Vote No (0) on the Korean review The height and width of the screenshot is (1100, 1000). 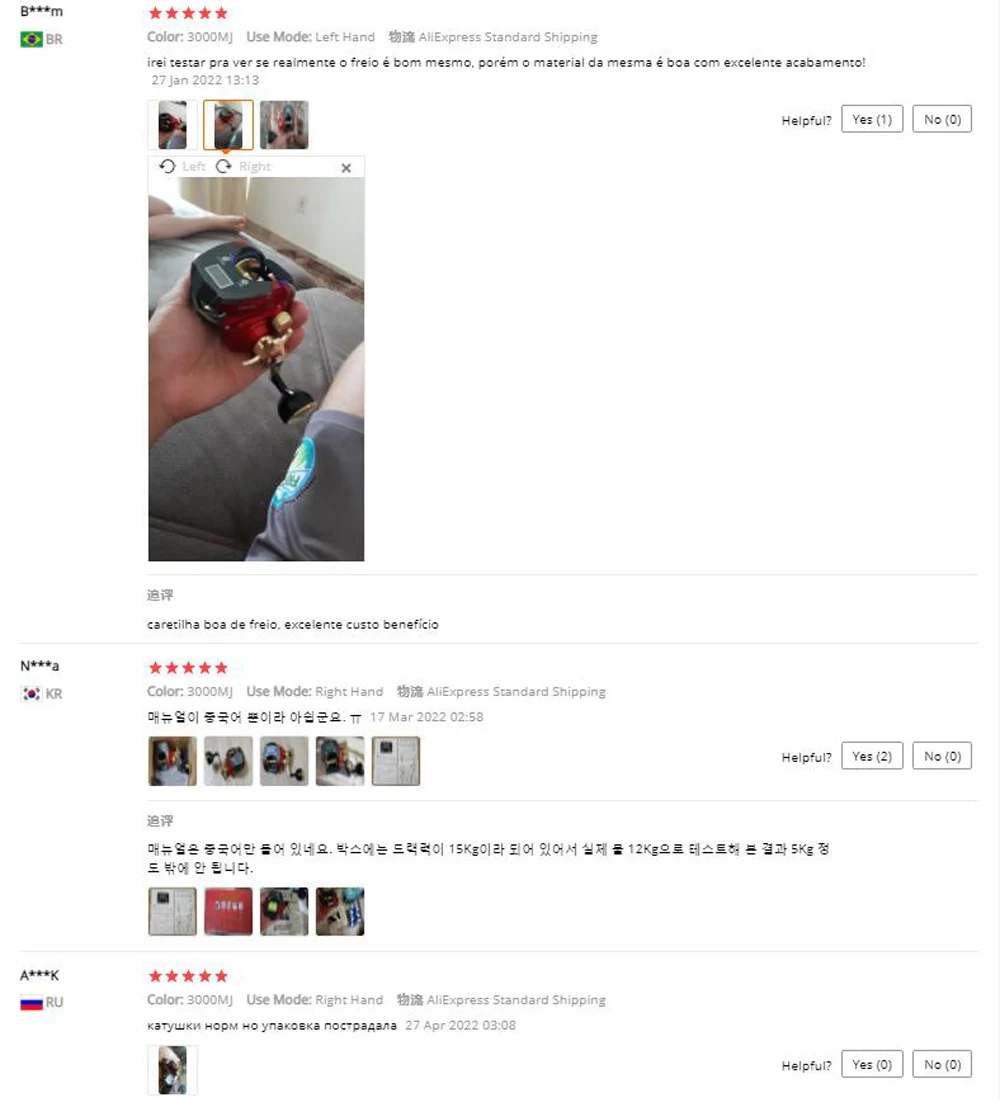tap(942, 756)
